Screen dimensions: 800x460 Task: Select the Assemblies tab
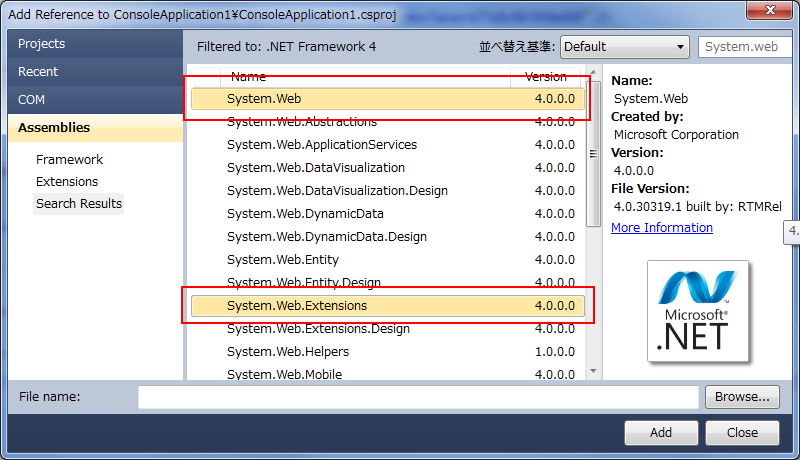(x=54, y=128)
